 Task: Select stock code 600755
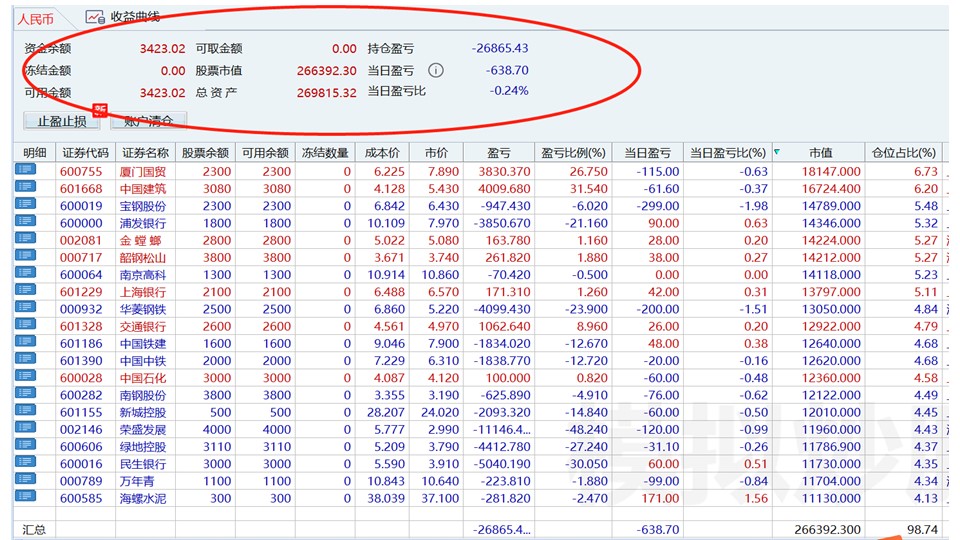[x=81, y=172]
